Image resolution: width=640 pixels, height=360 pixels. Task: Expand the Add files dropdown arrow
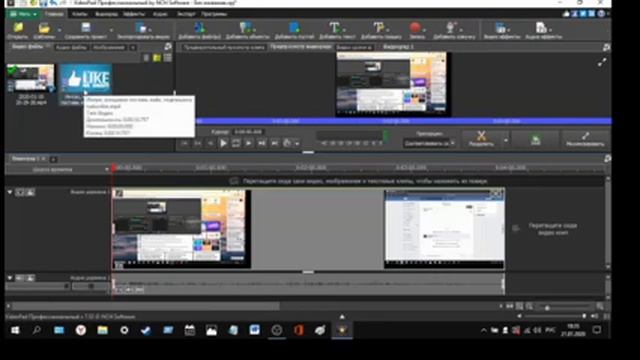[x=60, y=30]
